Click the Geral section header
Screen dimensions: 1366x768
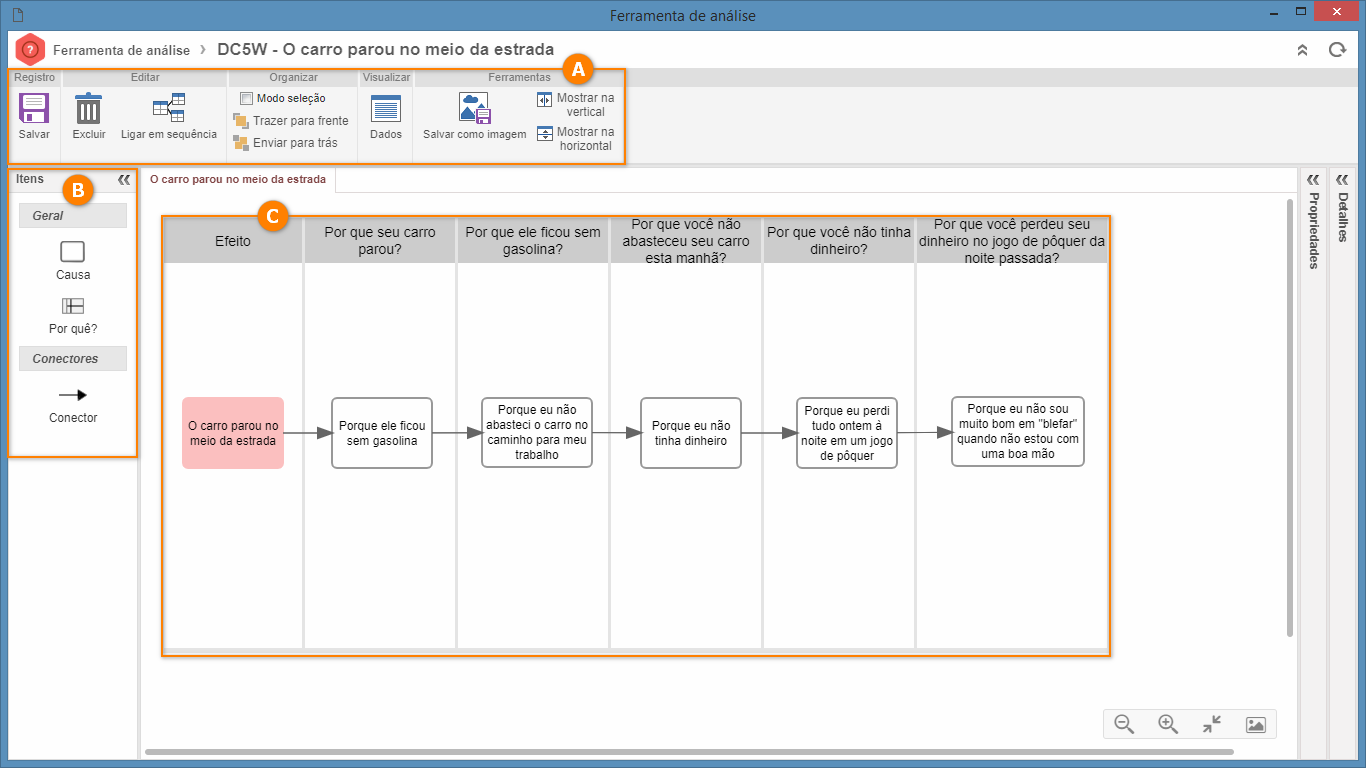tap(73, 216)
